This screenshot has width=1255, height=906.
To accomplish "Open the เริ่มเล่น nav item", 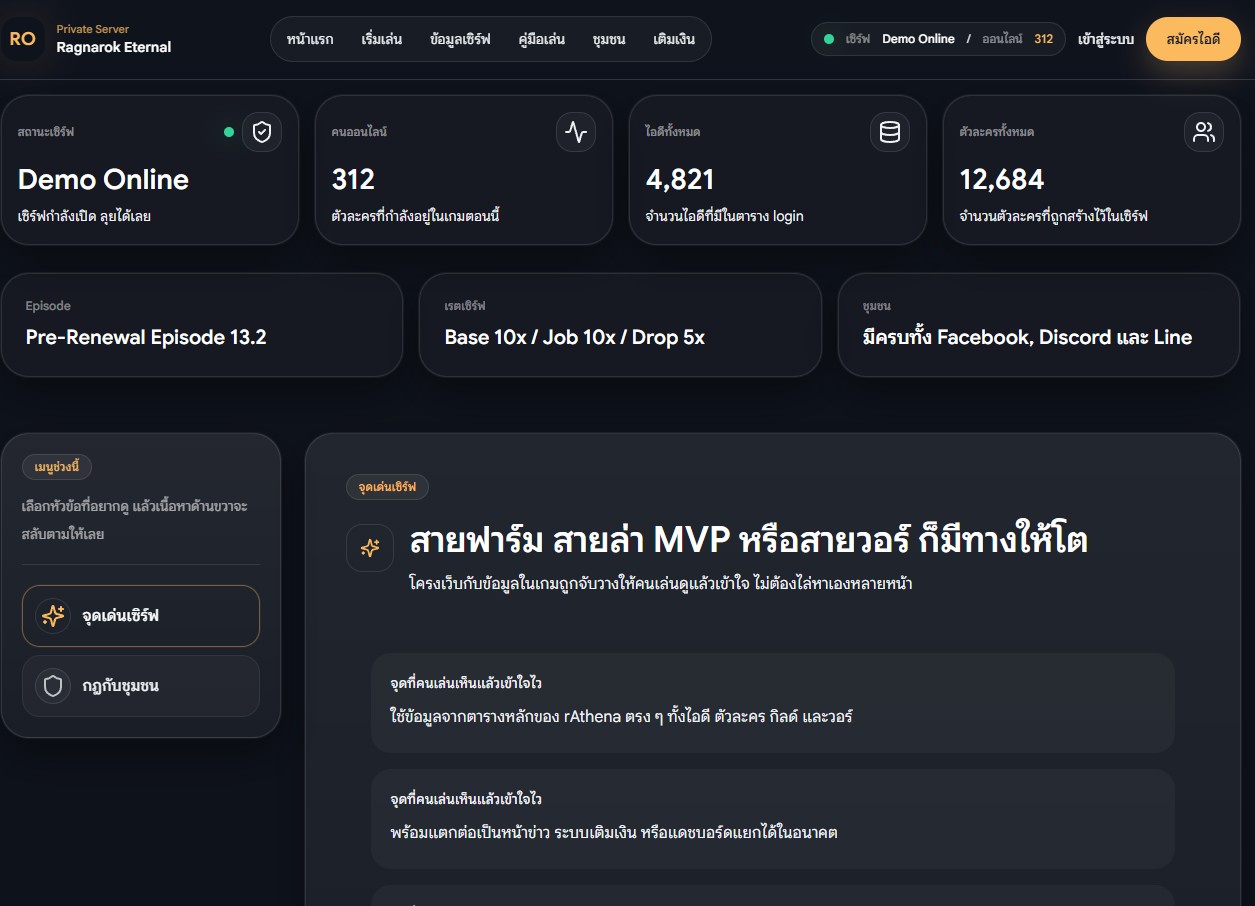I will tap(382, 39).
